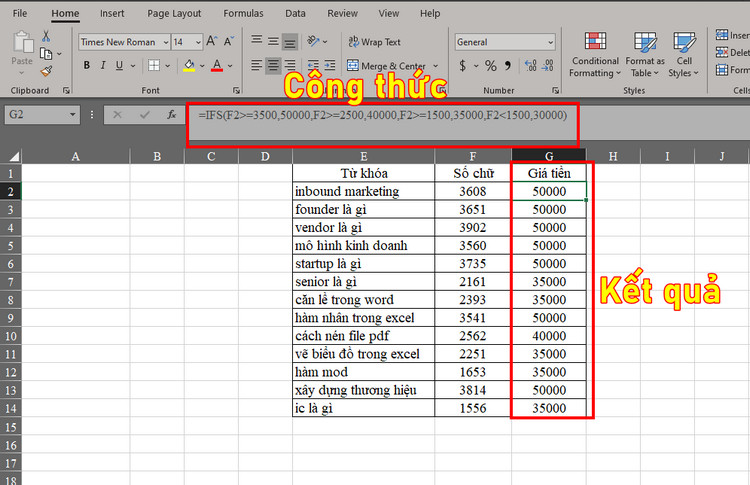Screen dimensions: 750x485
Task: Decrease decimal places
Action: (x=548, y=66)
